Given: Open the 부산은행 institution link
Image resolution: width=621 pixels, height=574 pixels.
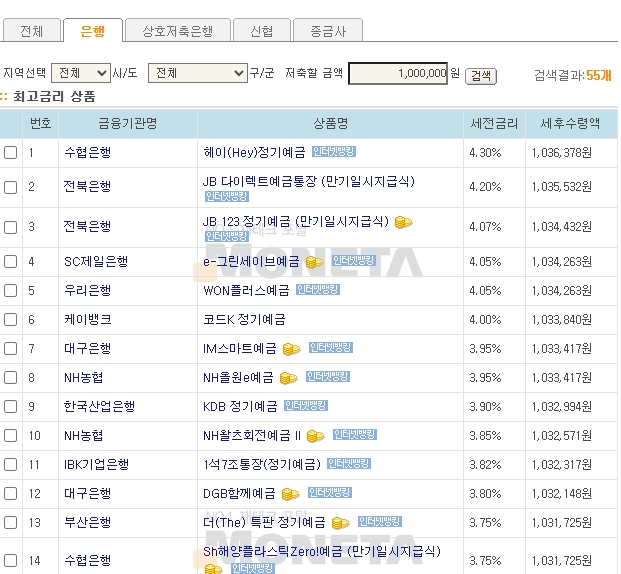Looking at the screenshot, I should (88, 523).
